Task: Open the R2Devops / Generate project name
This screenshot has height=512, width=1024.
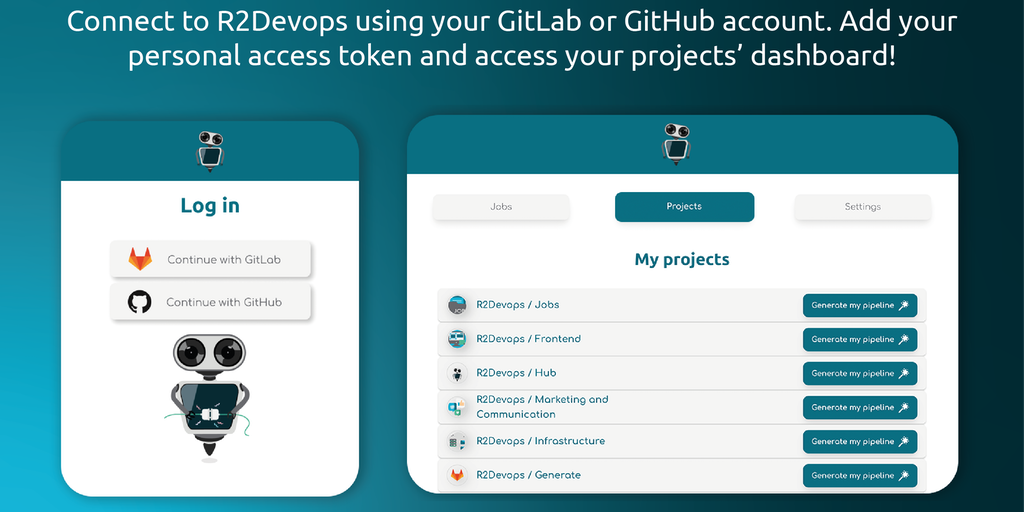Action: pos(528,475)
